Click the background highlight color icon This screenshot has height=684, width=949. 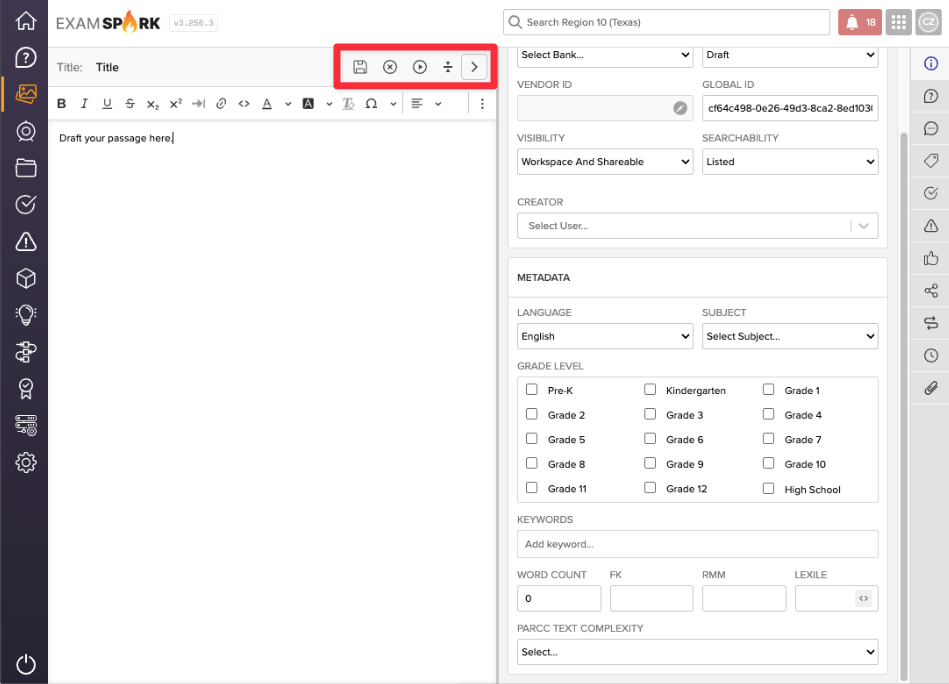pos(308,104)
